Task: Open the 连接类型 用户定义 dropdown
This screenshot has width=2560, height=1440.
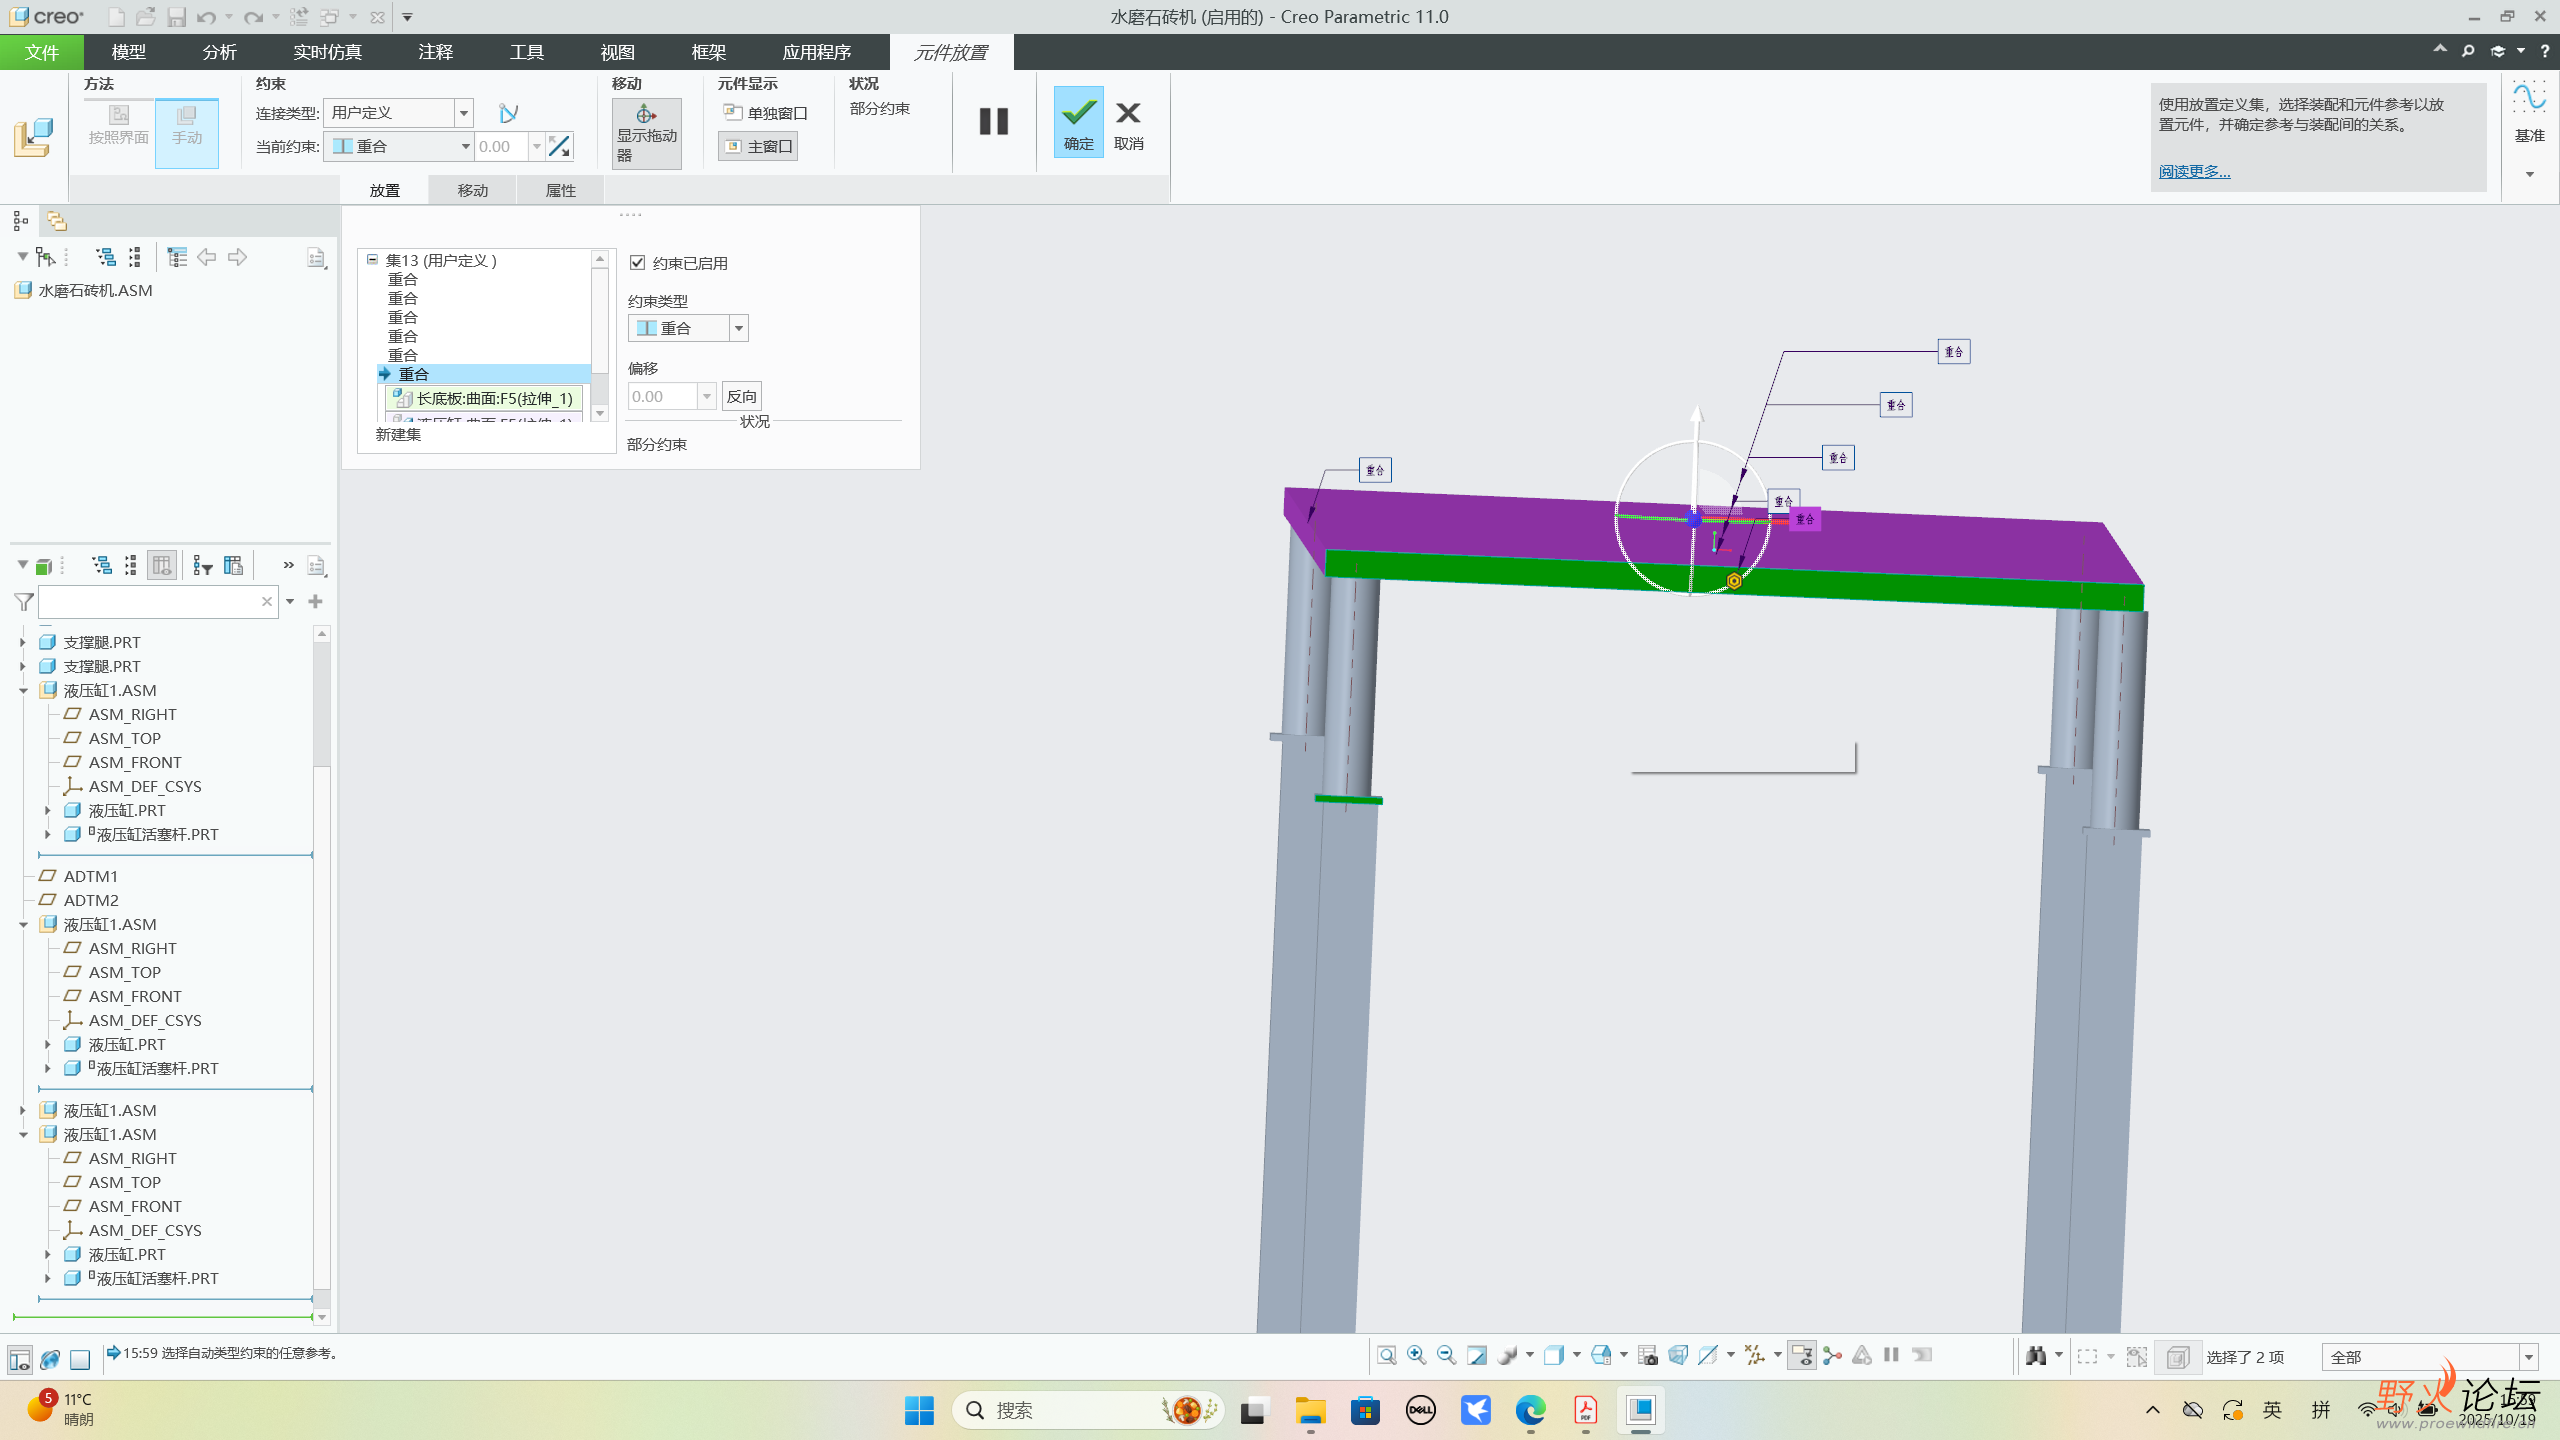Action: coord(463,113)
